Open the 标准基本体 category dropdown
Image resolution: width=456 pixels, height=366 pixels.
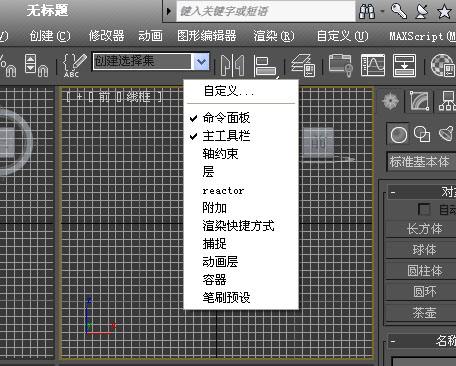point(421,162)
